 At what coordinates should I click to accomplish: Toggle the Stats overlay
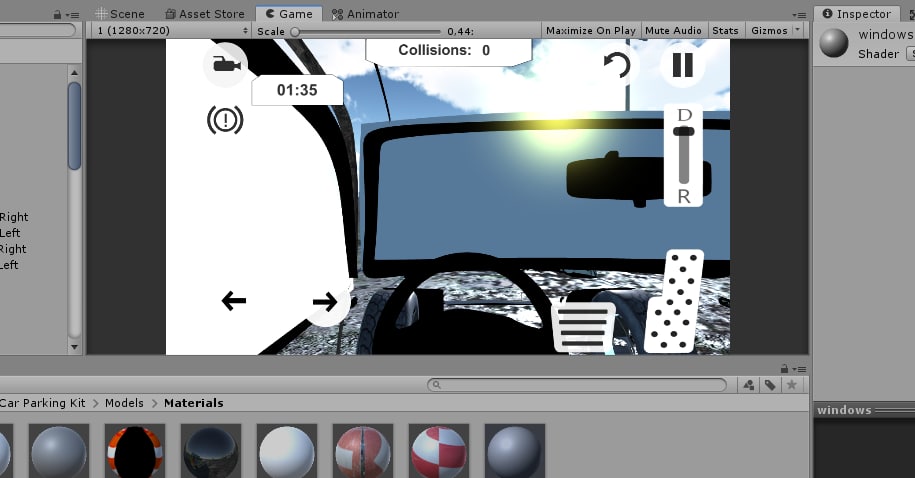tap(725, 31)
